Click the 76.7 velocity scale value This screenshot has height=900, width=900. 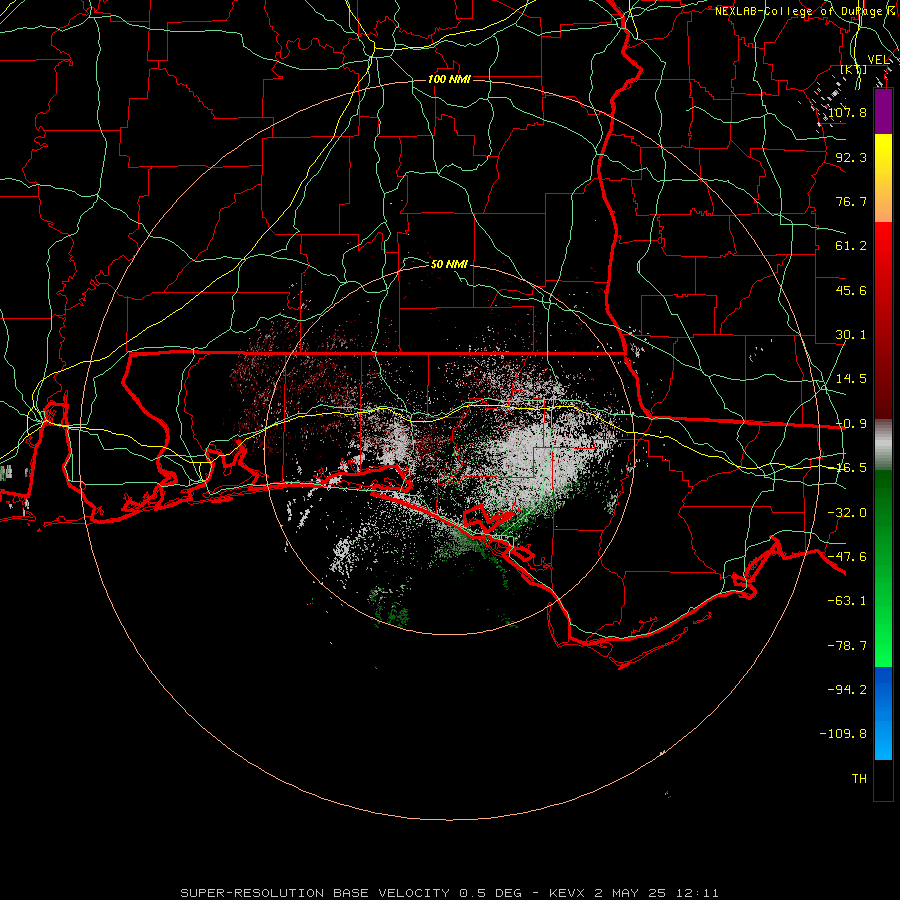pos(851,201)
